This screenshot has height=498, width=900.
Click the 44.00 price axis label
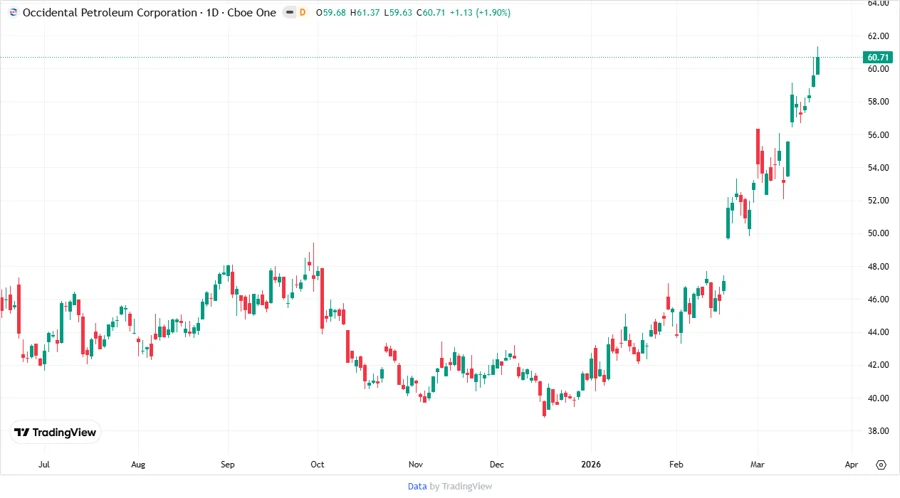(878, 332)
